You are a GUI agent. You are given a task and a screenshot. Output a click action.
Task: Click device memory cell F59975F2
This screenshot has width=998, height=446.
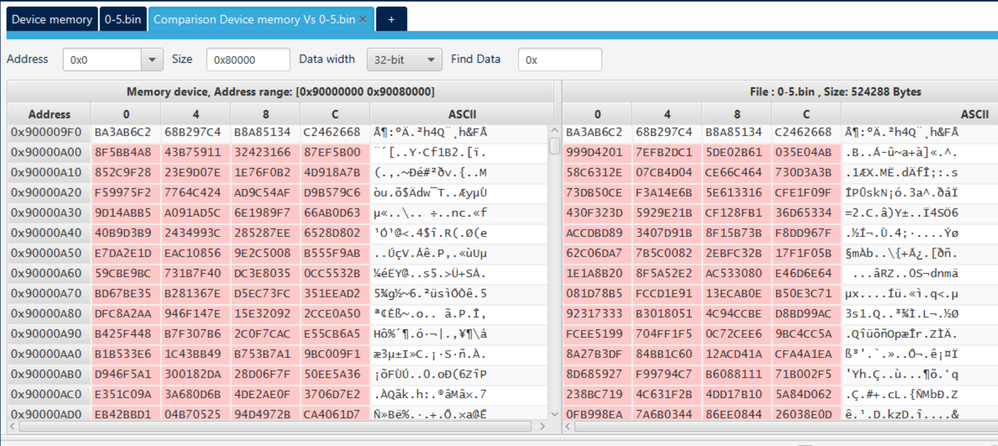point(125,193)
